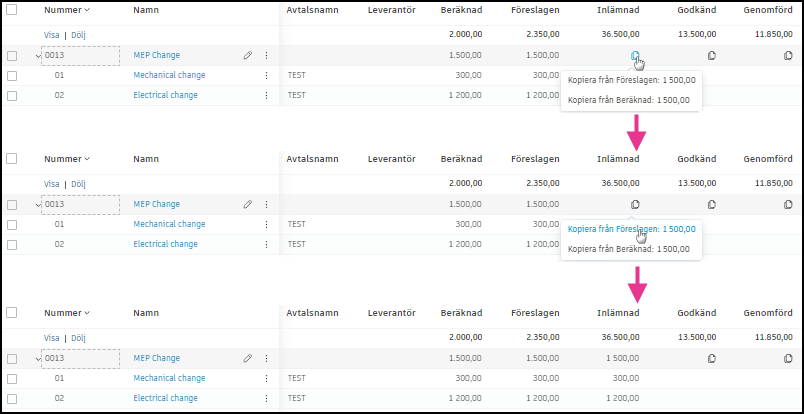The height and width of the screenshot is (414, 804).
Task: Choose the highlighted 'Kopiera från Föreslagen' option in the middle table
Action: 631,228
